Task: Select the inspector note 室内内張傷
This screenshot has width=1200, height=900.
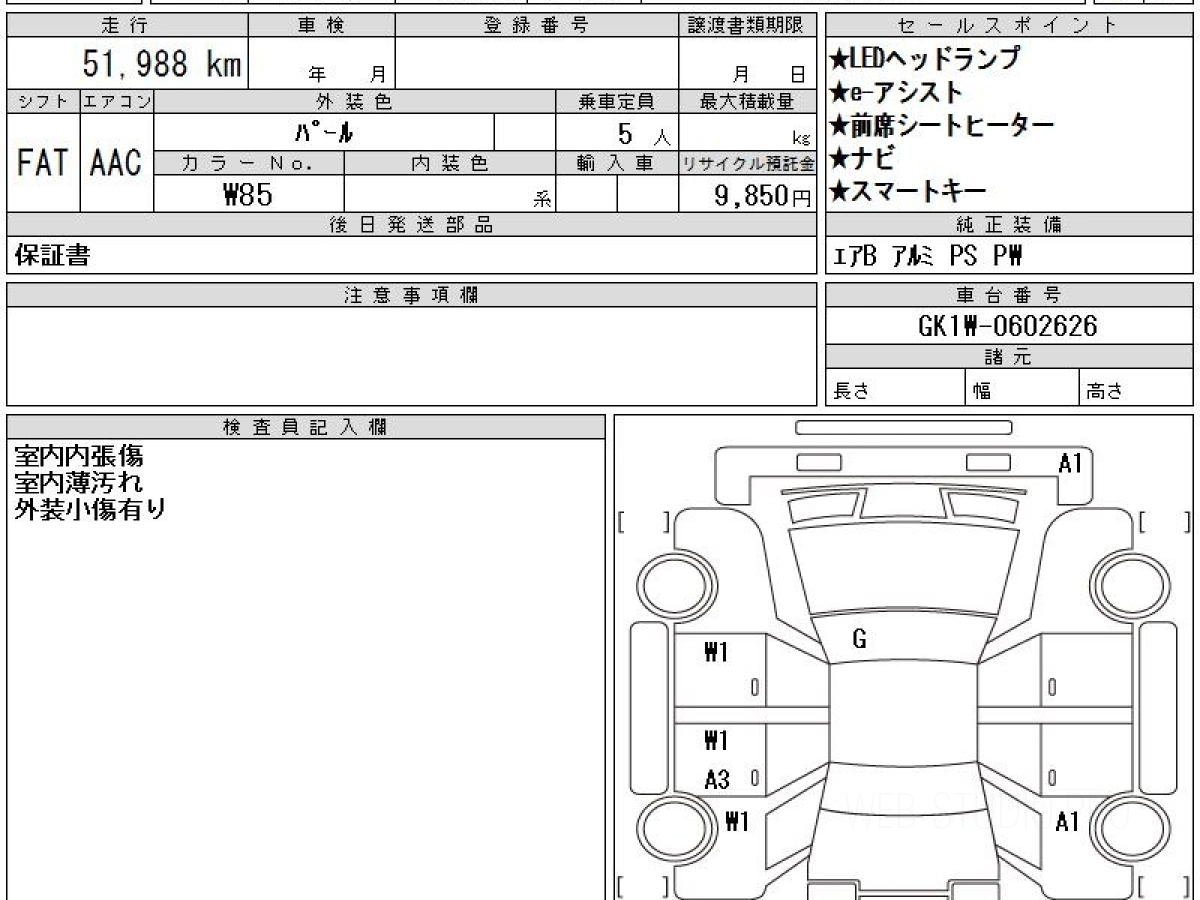Action: 78,456
